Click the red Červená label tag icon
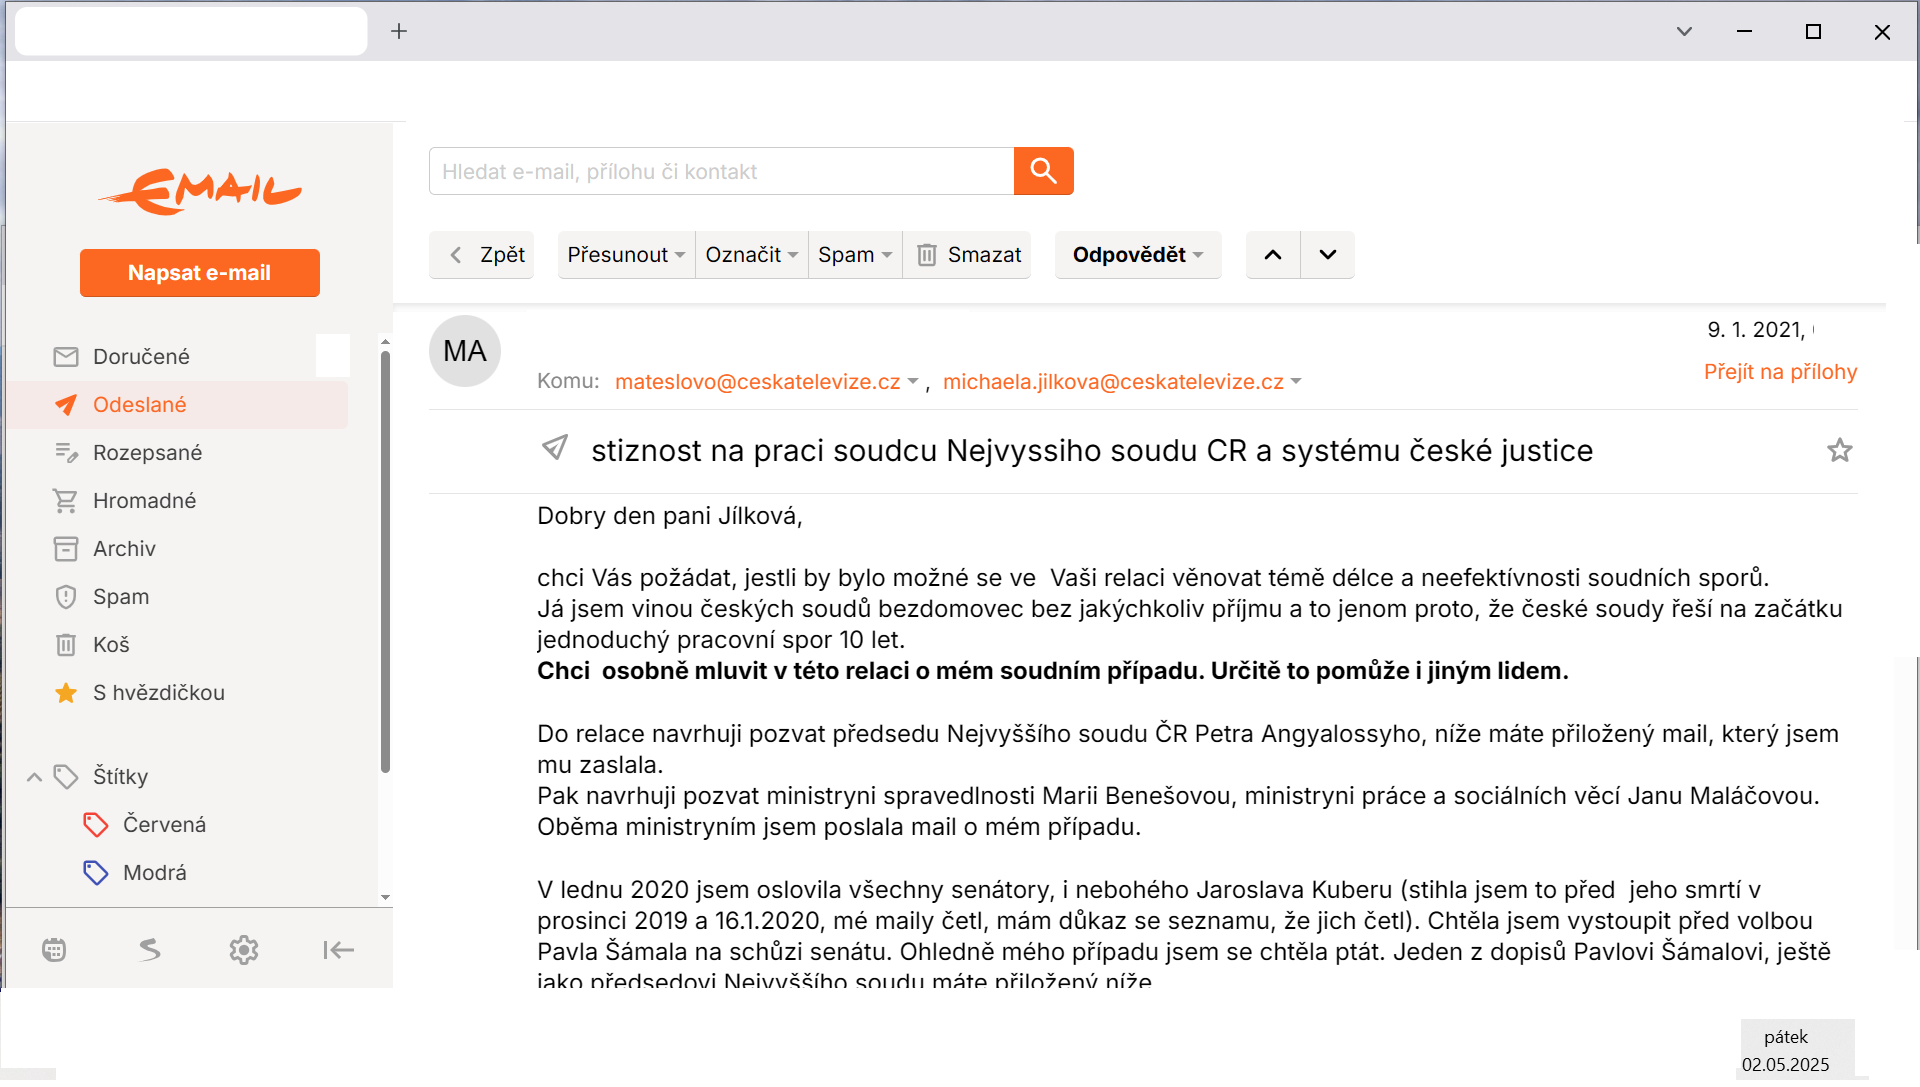 pyautogui.click(x=96, y=825)
